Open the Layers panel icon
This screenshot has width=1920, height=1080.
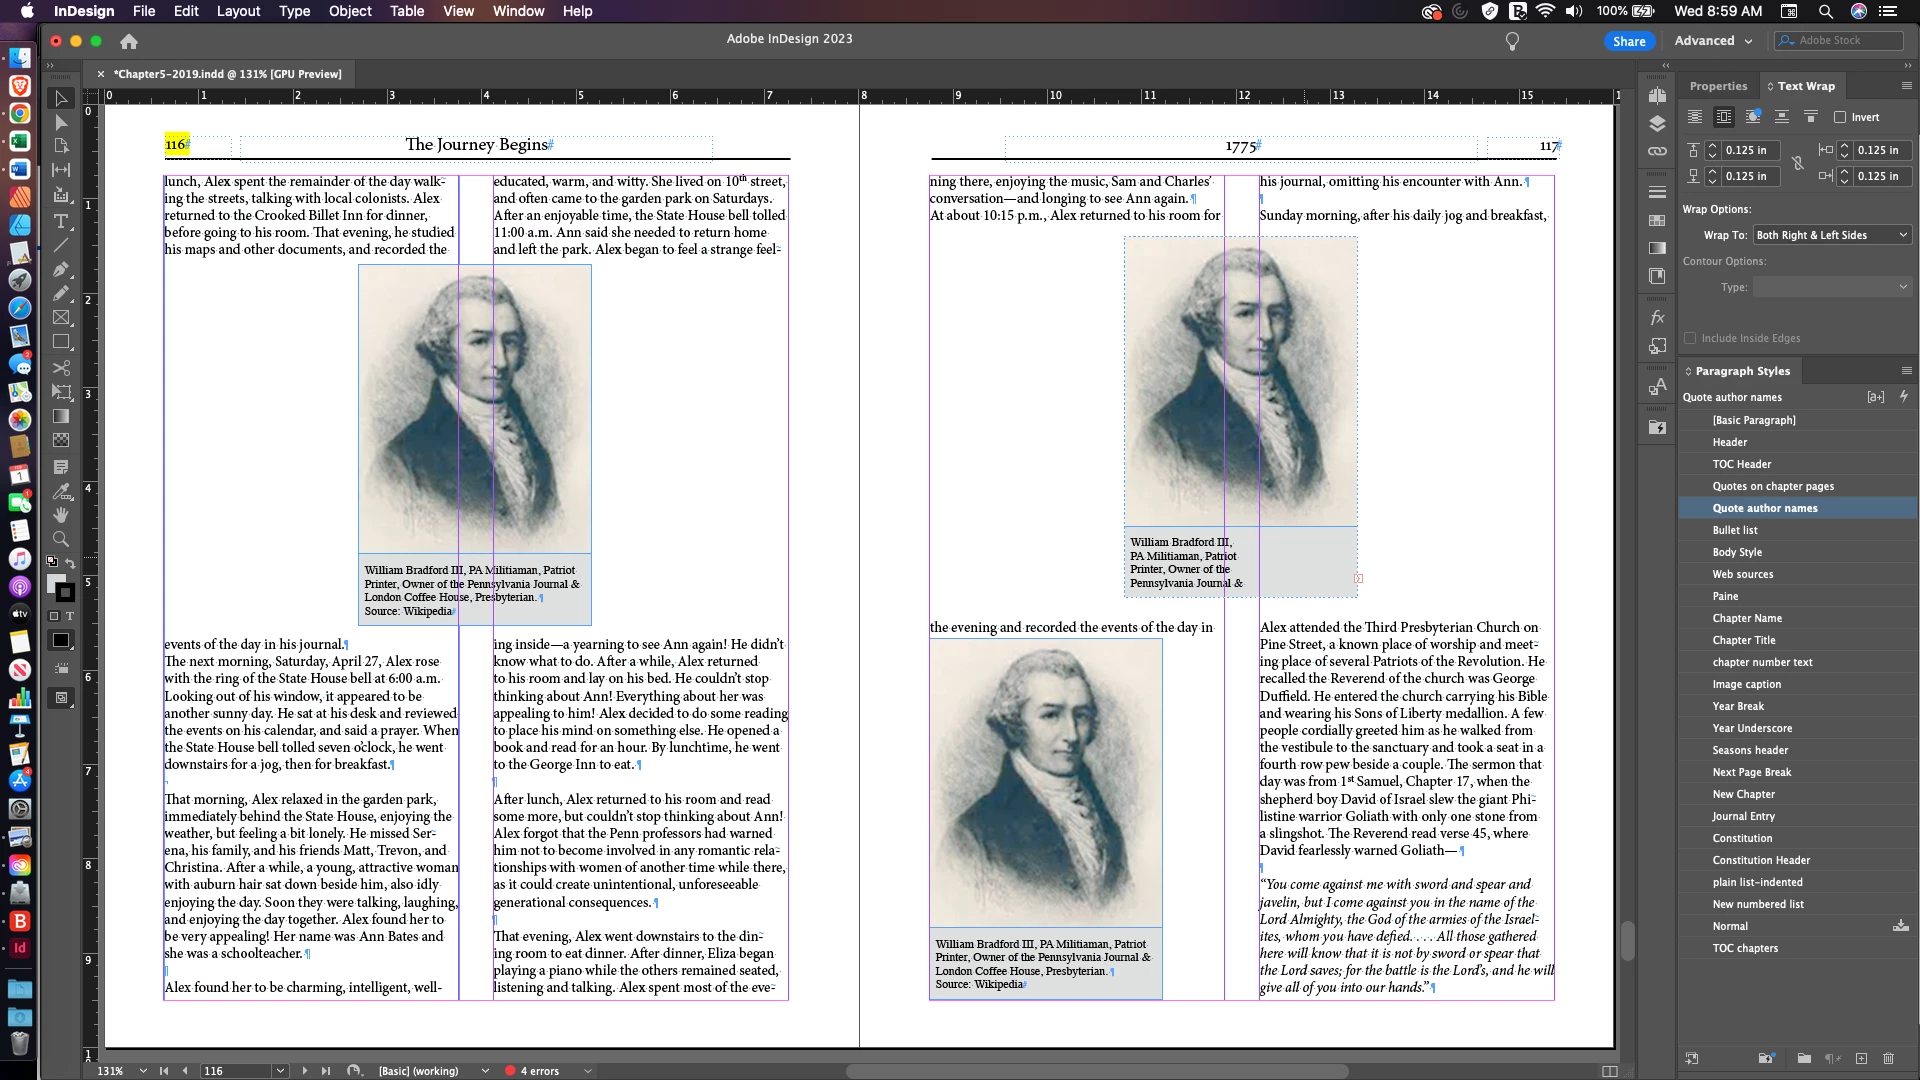coord(1657,124)
